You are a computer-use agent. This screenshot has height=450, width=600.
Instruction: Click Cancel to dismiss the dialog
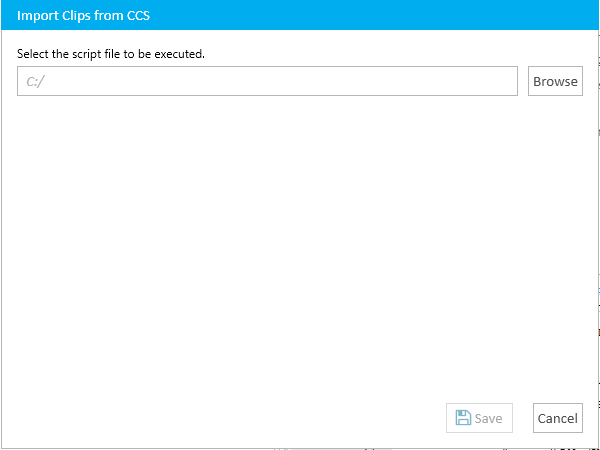click(x=558, y=418)
